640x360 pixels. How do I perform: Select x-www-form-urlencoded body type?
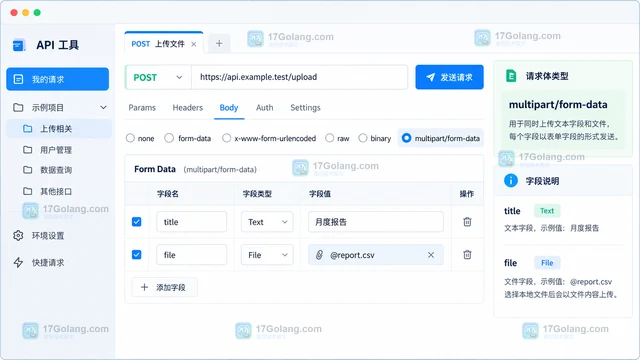pos(227,138)
